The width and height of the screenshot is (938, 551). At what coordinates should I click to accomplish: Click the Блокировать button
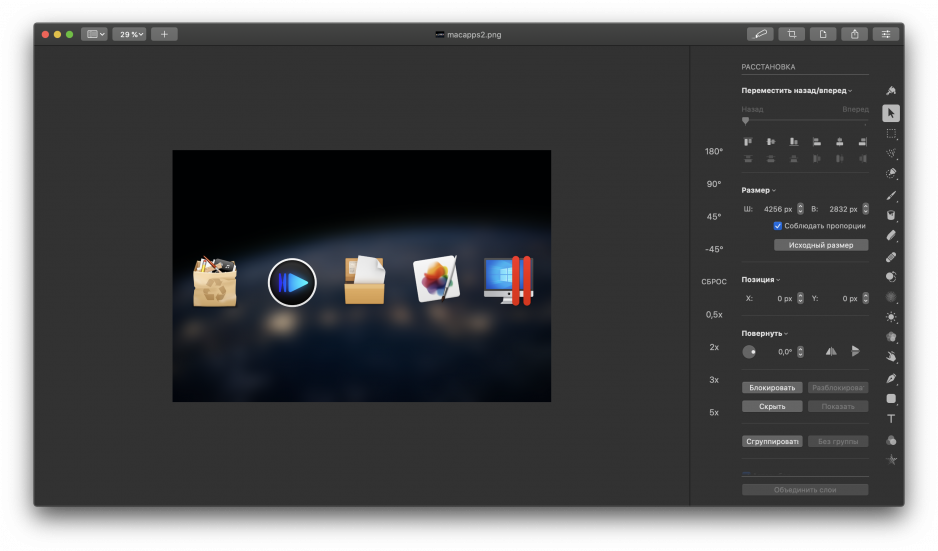[x=772, y=388]
